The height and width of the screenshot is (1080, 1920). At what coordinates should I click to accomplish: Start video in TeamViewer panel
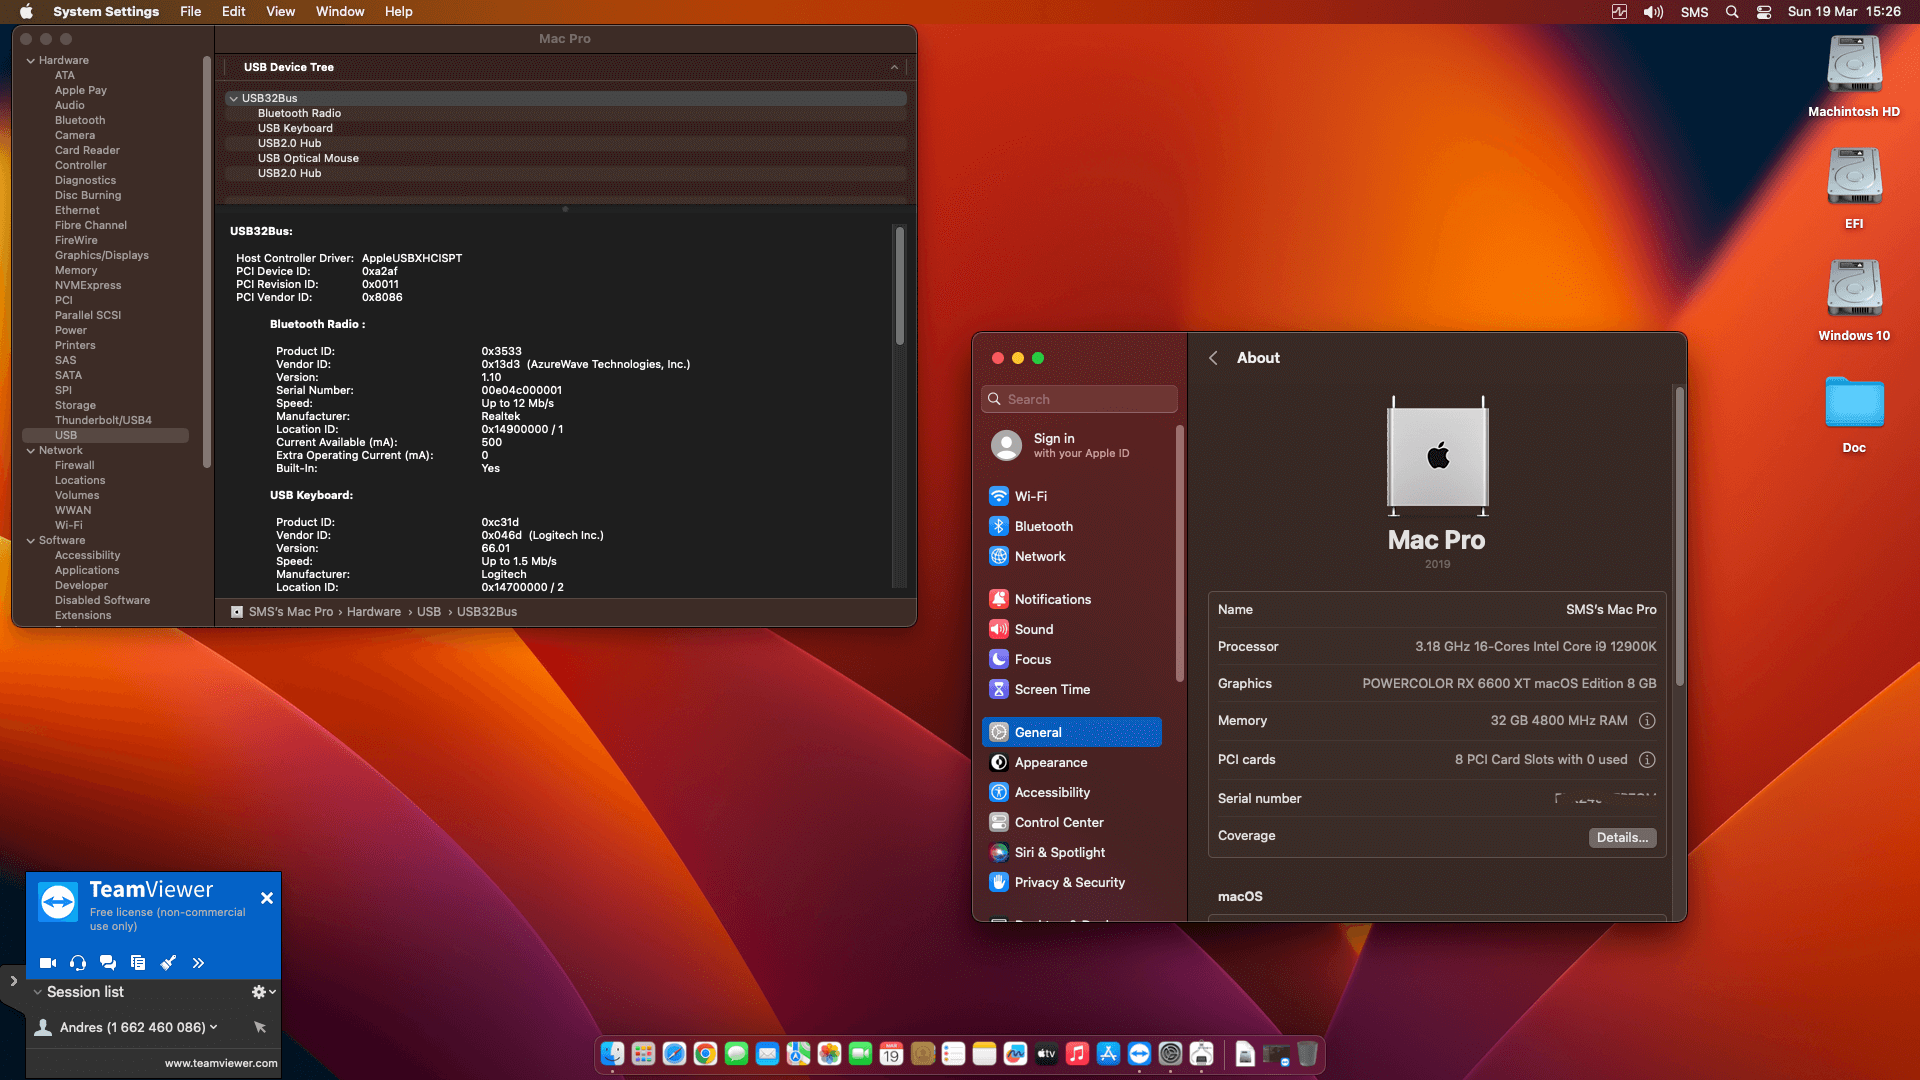47,963
